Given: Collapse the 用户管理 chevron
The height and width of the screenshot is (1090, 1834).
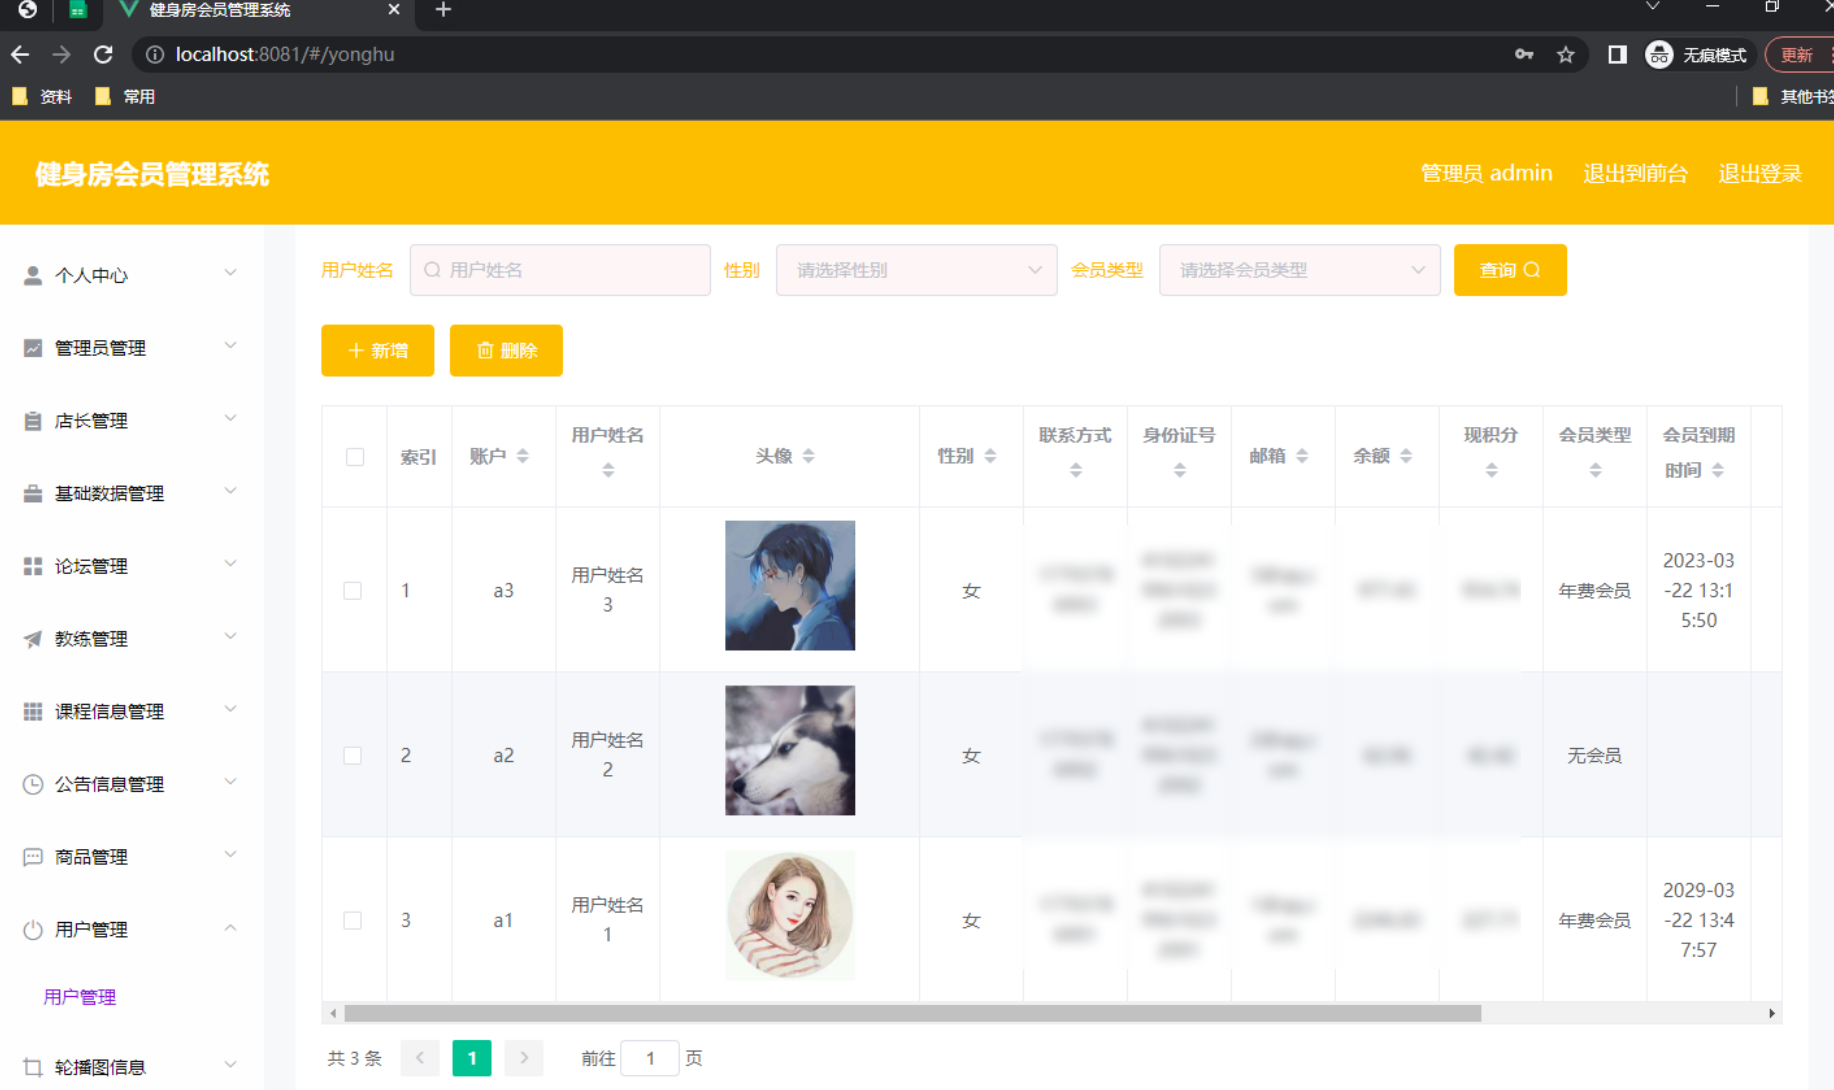Looking at the screenshot, I should 230,928.
